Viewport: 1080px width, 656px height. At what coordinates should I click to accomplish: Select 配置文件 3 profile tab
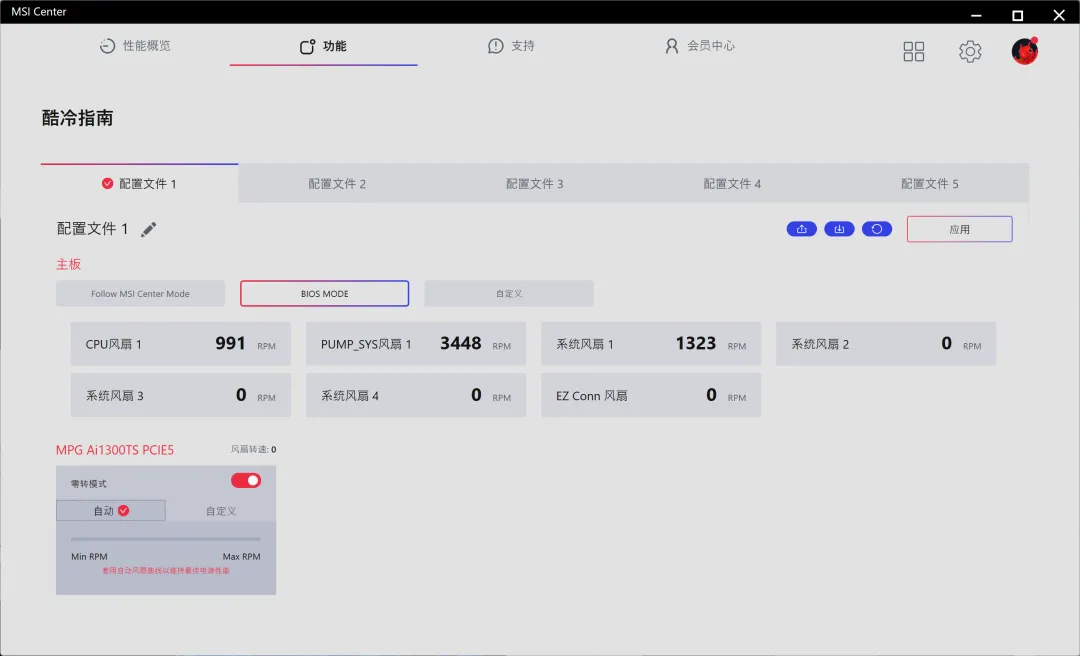tap(534, 183)
